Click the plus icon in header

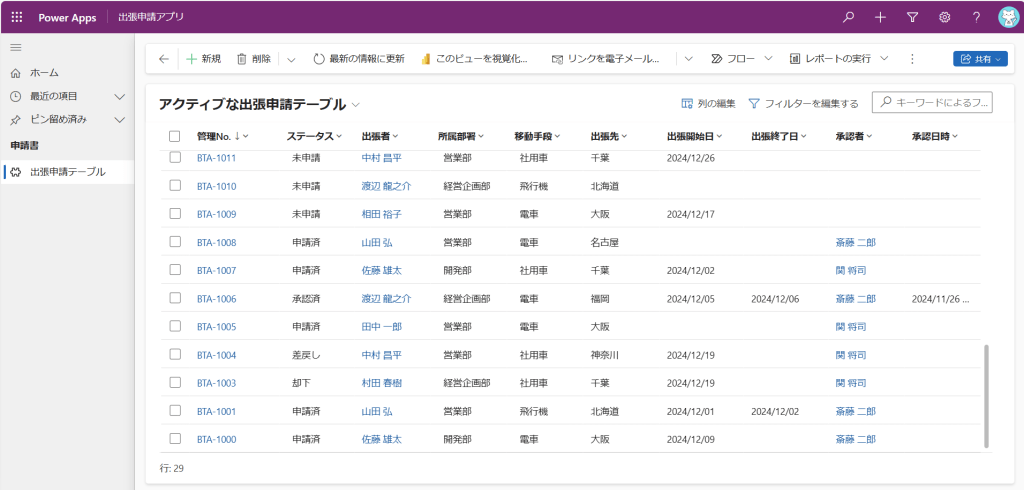(880, 17)
